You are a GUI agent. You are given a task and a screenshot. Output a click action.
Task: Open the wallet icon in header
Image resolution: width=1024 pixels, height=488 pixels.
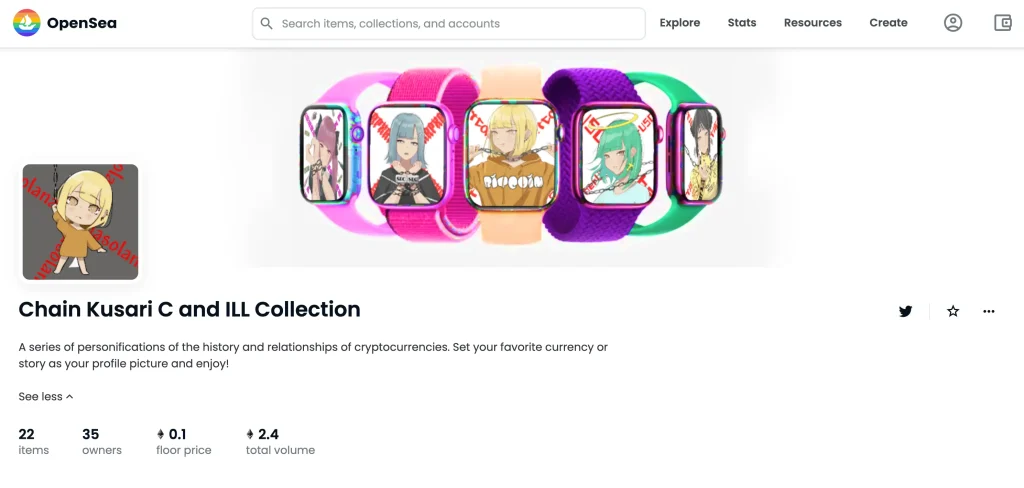(x=1002, y=23)
